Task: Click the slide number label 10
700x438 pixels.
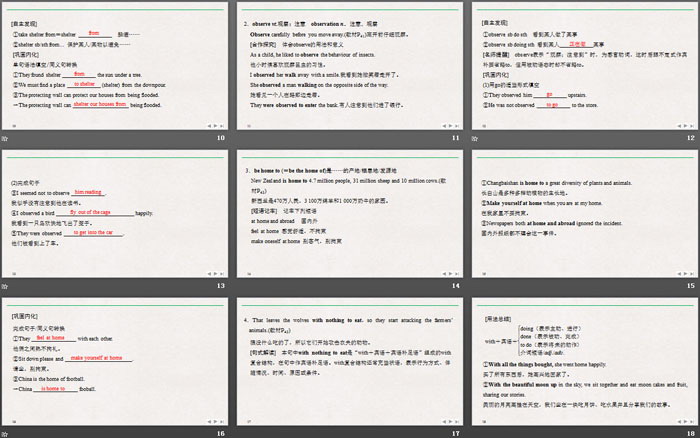Action: [220, 138]
